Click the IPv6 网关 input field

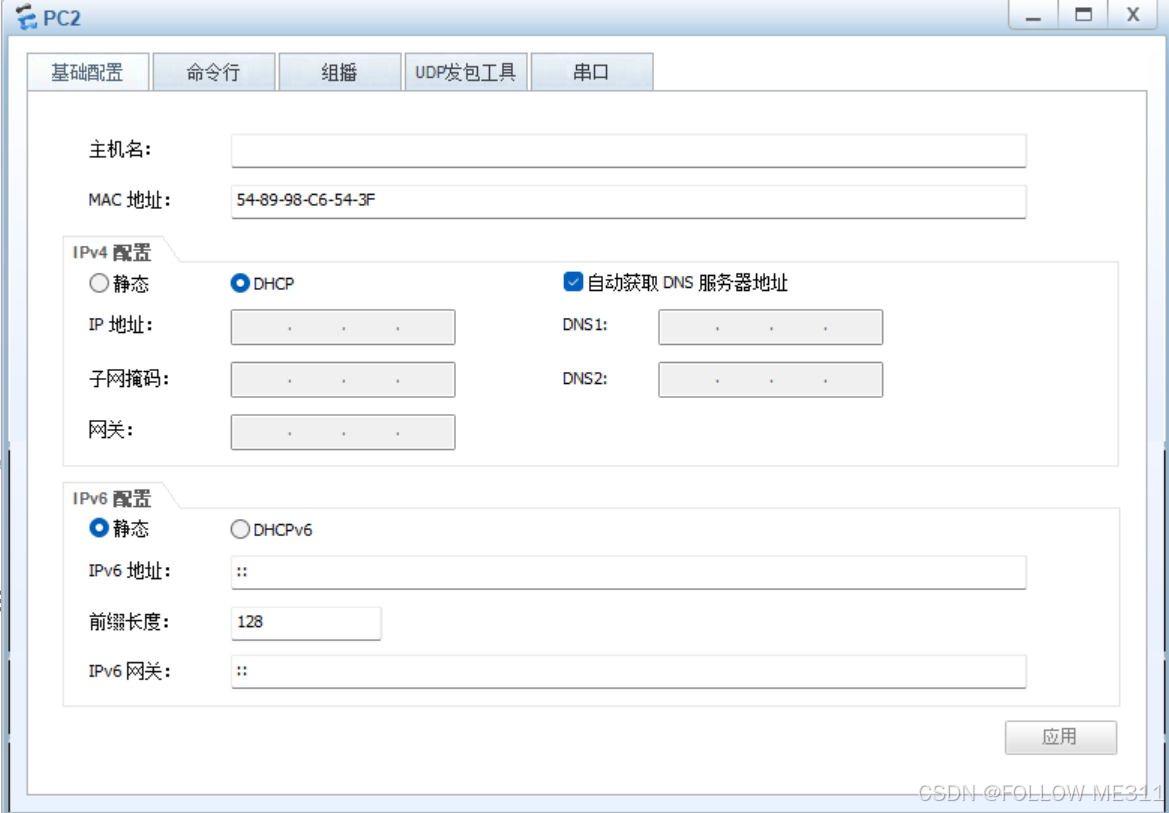click(x=628, y=671)
